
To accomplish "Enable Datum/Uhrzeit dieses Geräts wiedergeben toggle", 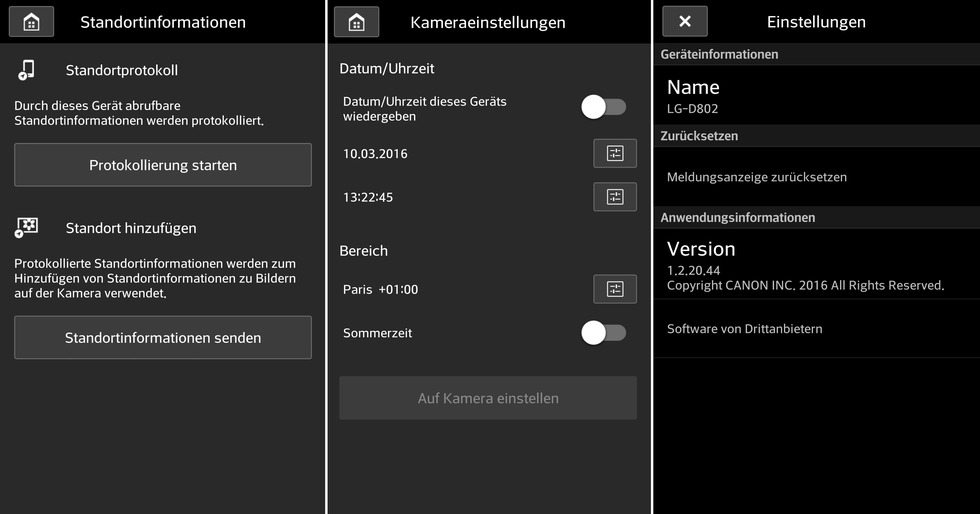I will tap(603, 107).
